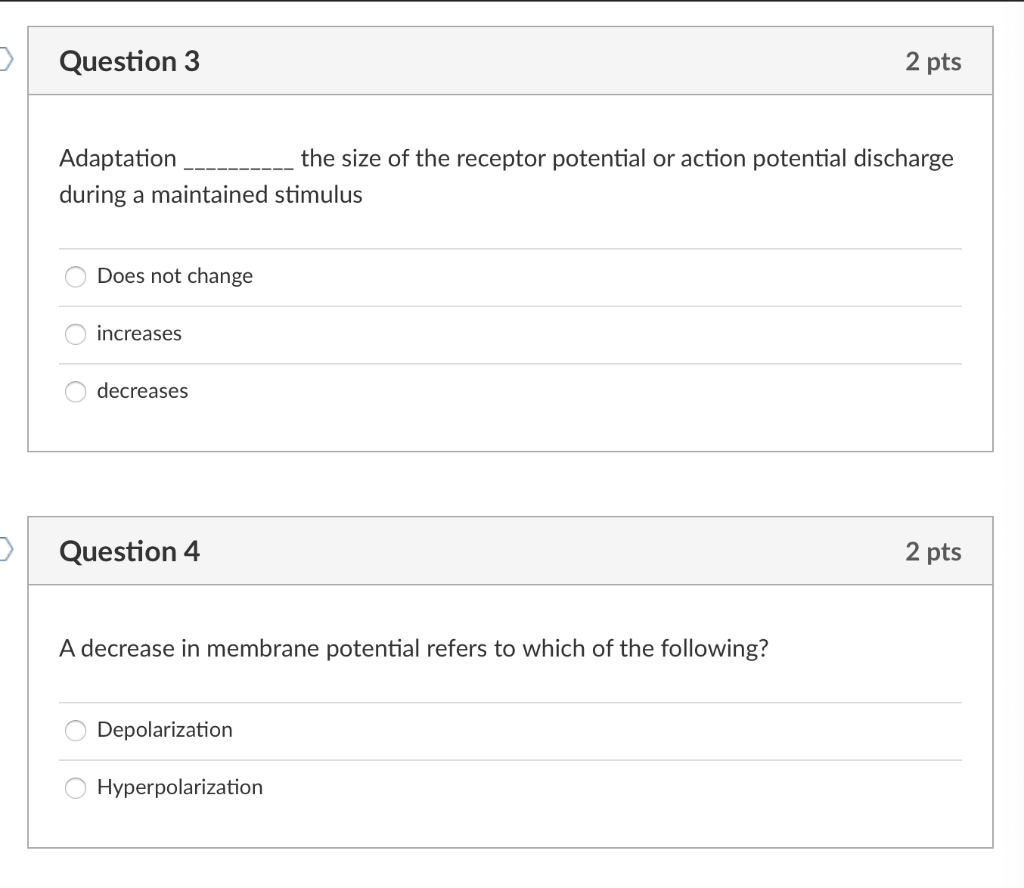Click the 'increases' answer text
Viewport: 1024px width, 888px height.
point(139,333)
